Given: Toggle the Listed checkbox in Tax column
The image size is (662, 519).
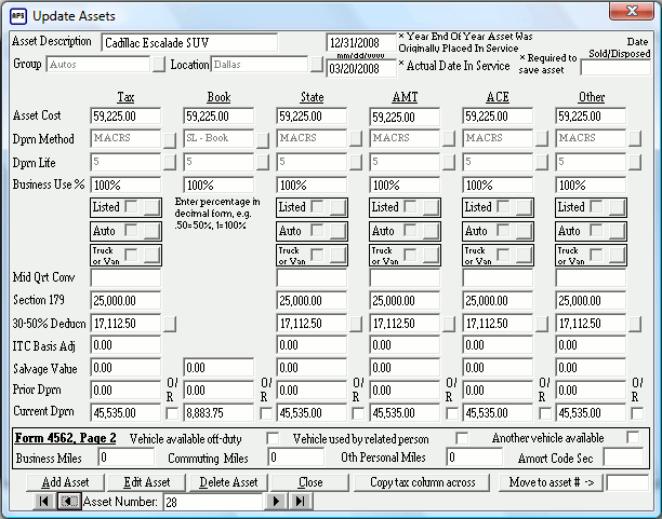Looking at the screenshot, I should [133, 207].
